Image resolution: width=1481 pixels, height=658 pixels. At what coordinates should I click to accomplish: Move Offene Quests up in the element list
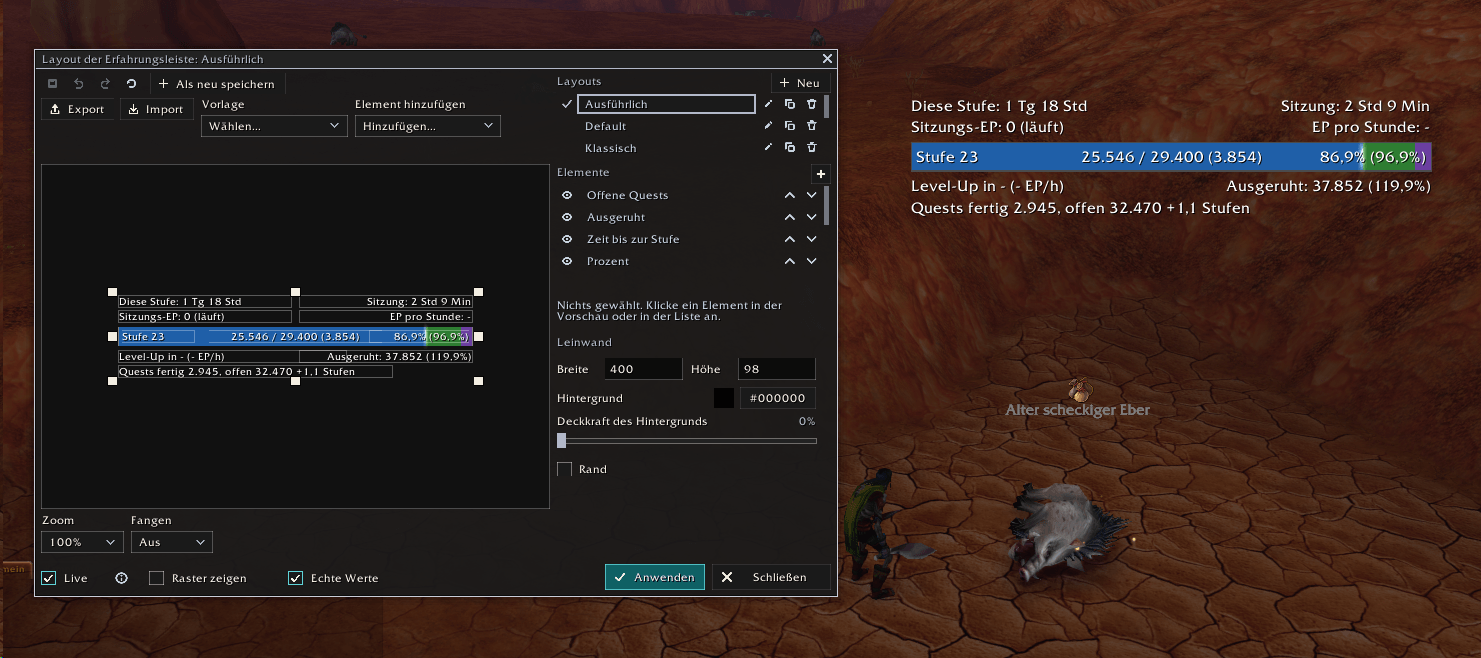(x=789, y=195)
